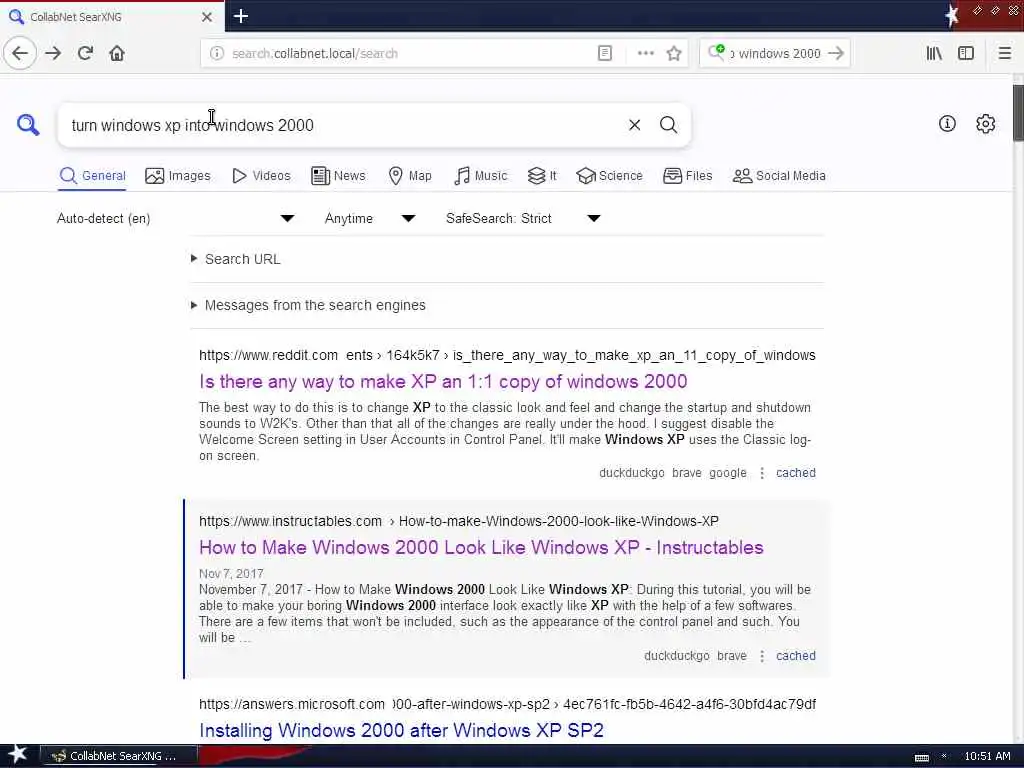Go back with the browser back arrow
Screen dimensions: 1024x768
point(20,53)
